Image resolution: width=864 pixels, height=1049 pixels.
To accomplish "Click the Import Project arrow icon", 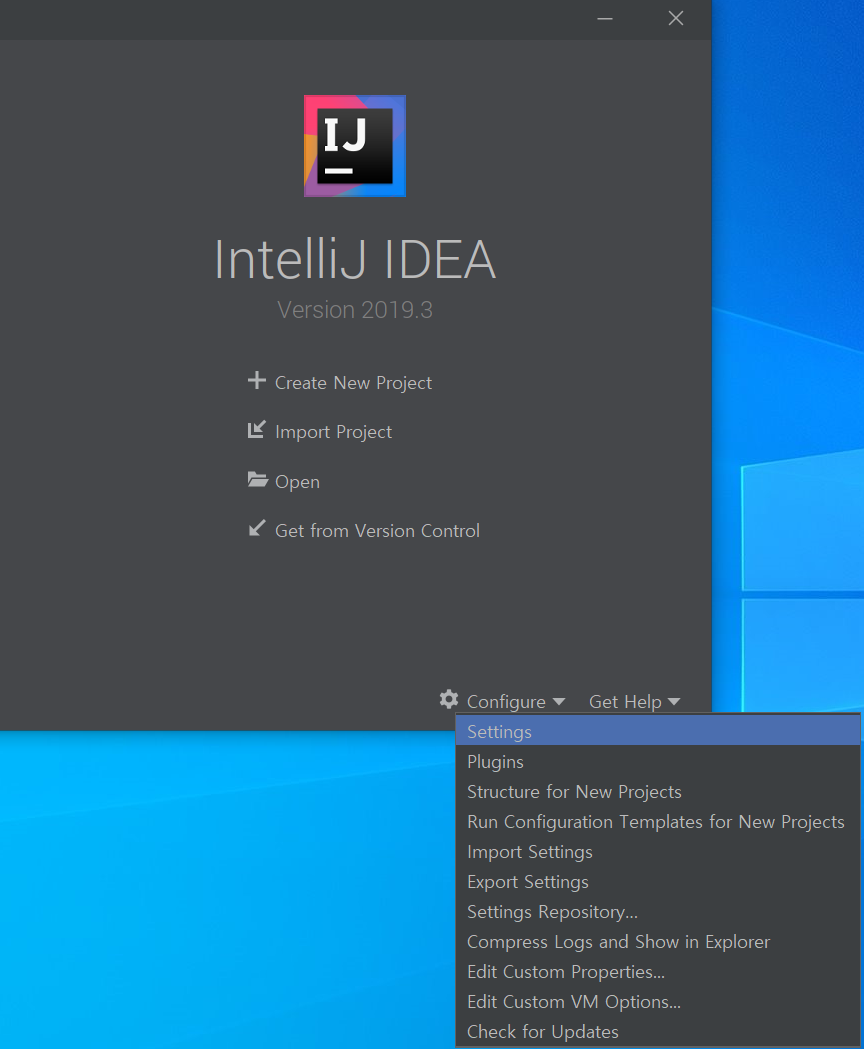I will pos(257,430).
